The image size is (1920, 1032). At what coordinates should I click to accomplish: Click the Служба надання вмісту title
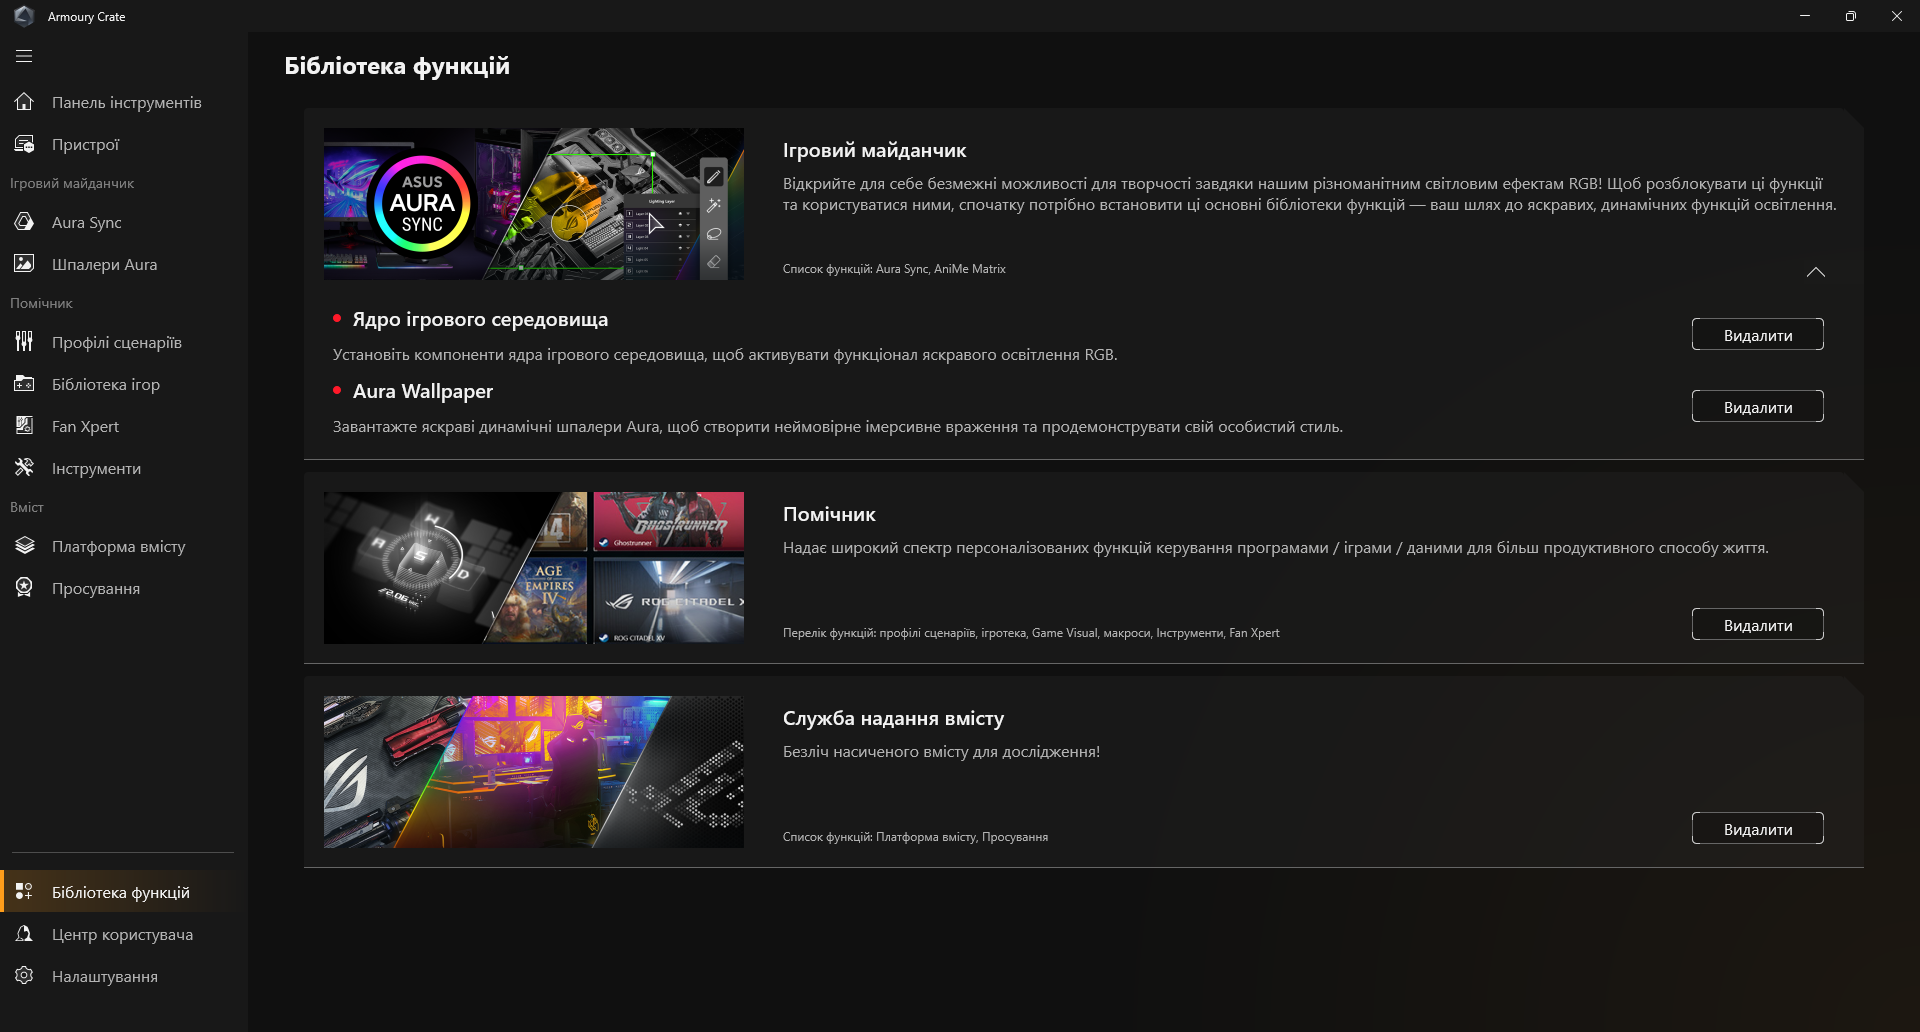click(x=893, y=718)
